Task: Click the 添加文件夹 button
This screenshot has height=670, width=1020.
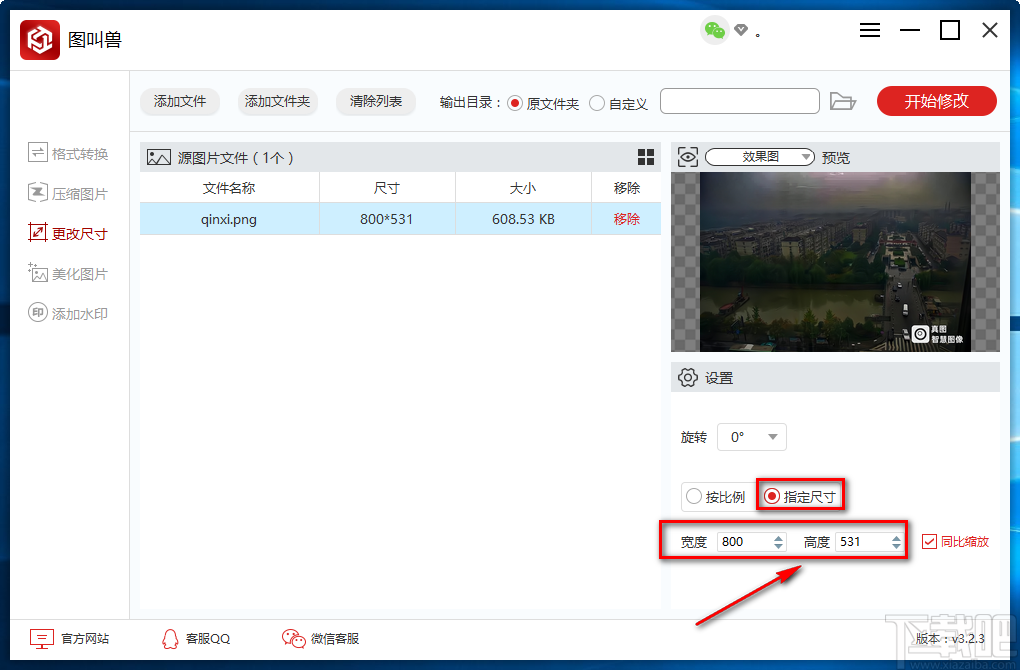Action: [x=278, y=101]
